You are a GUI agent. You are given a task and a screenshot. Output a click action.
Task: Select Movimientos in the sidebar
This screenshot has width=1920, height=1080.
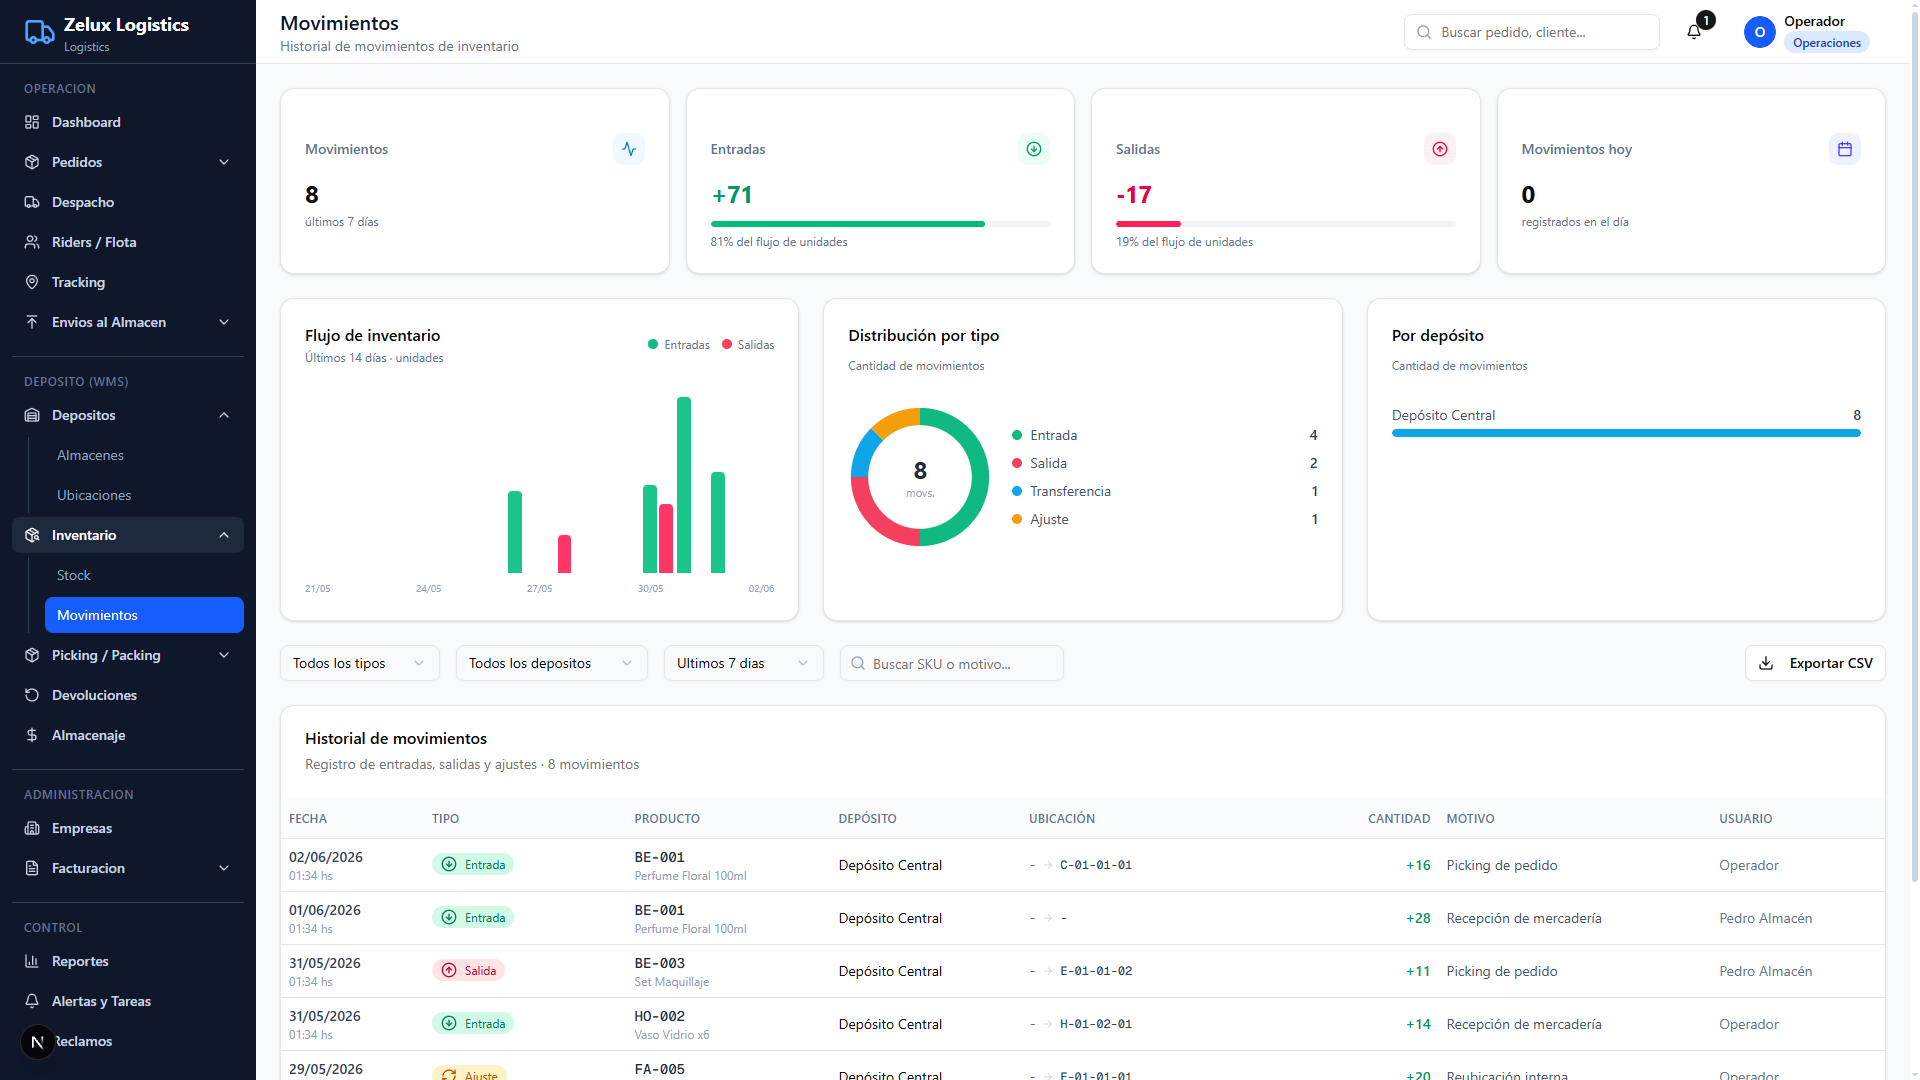pyautogui.click(x=144, y=615)
